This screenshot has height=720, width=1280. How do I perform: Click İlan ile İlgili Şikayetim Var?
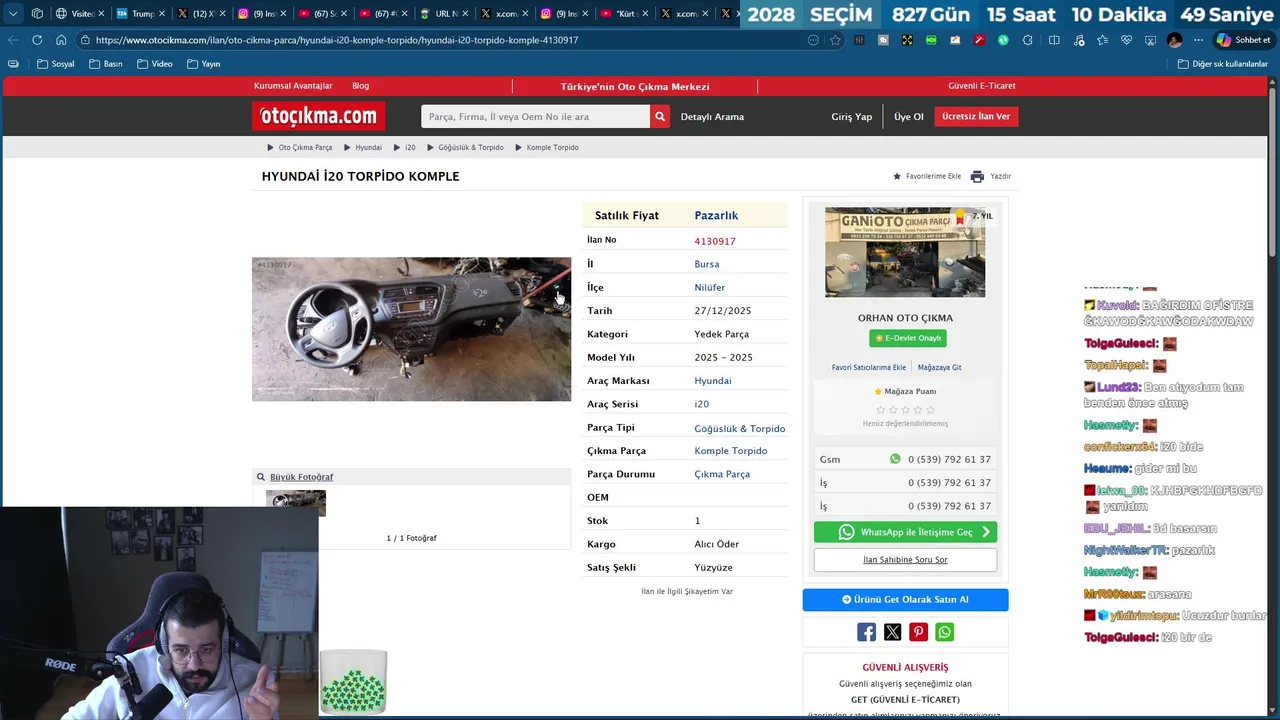tap(687, 591)
